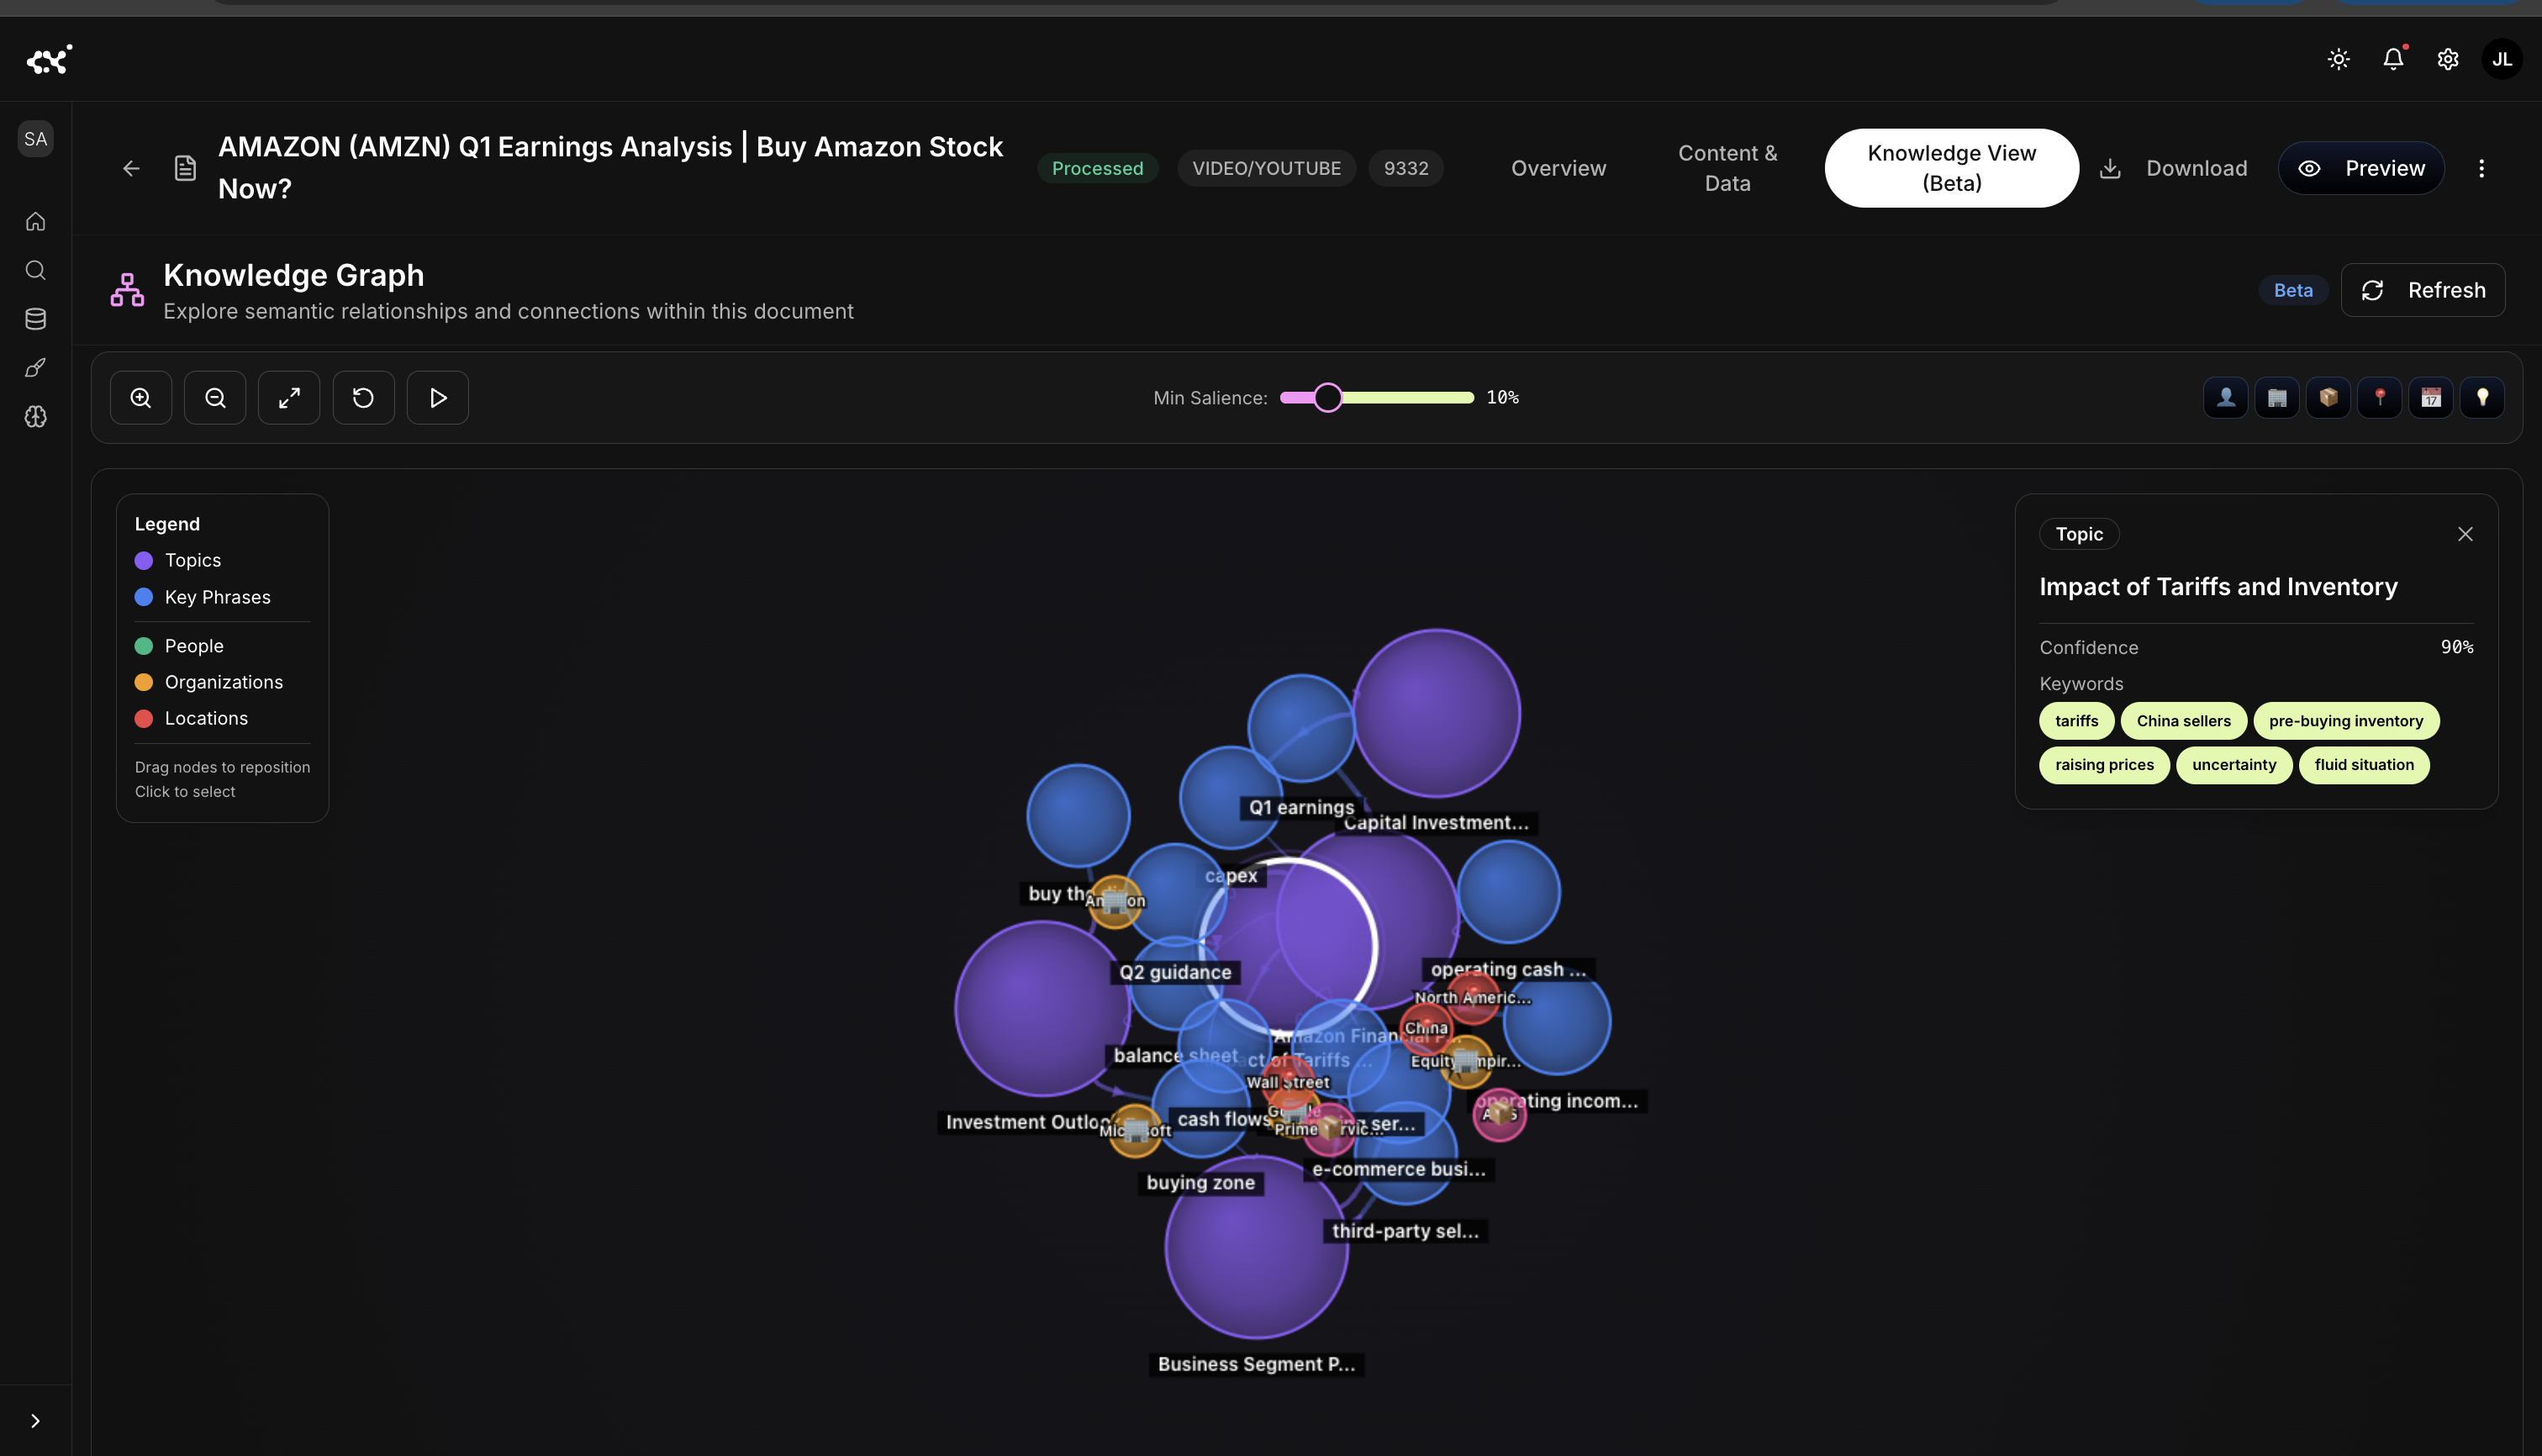Toggle the calendar dates filter
This screenshot has height=1456, width=2542.
(2431, 397)
